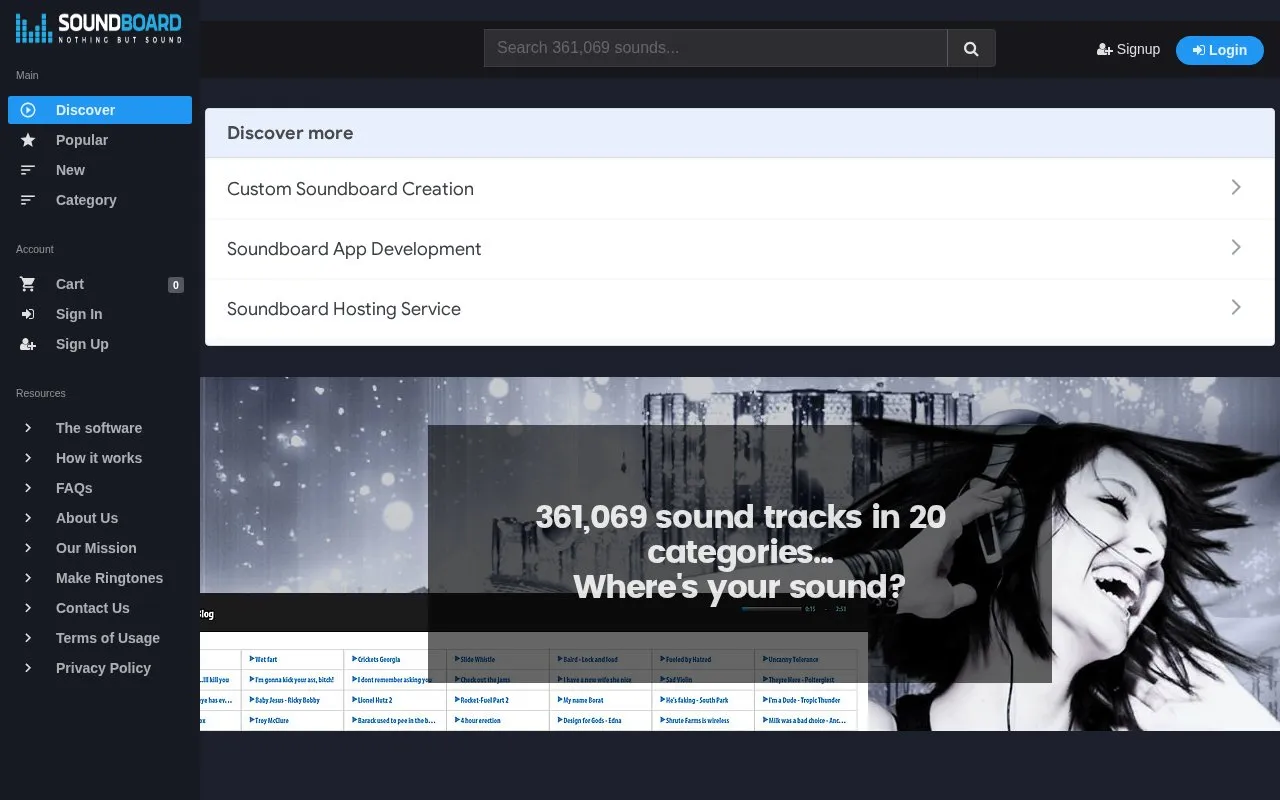Open the About Us link
Image resolution: width=1280 pixels, height=800 pixels.
pos(87,518)
